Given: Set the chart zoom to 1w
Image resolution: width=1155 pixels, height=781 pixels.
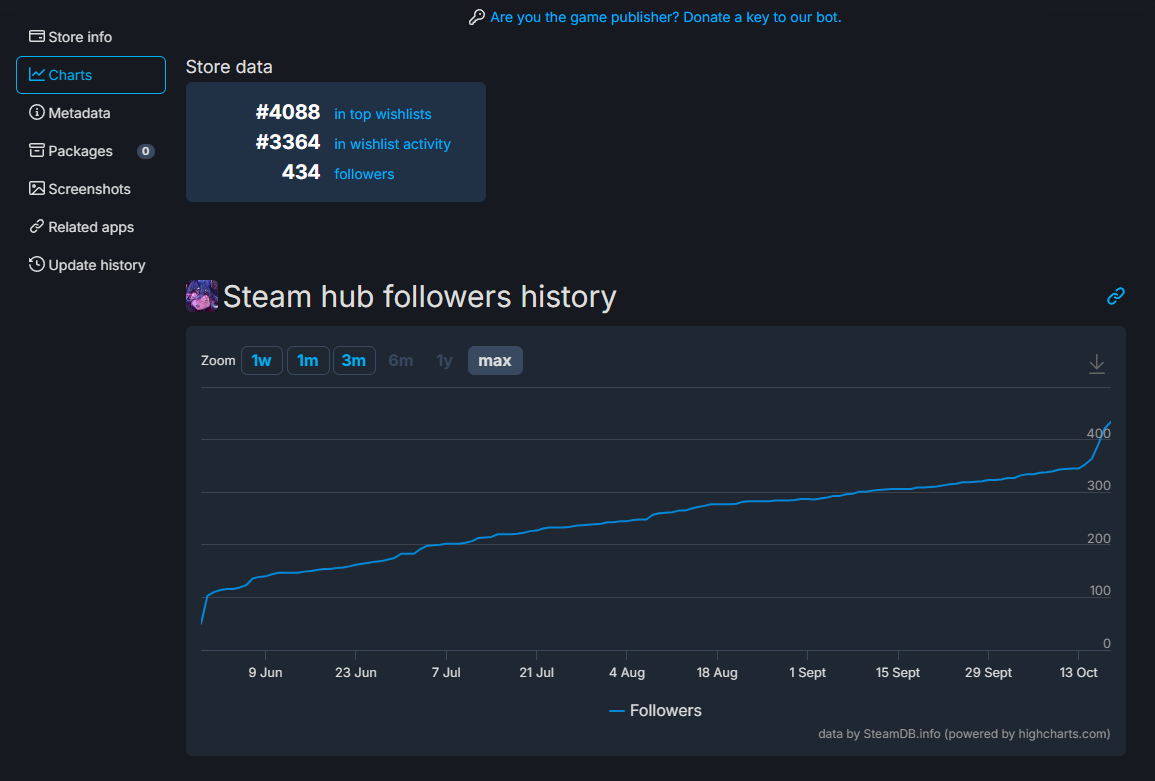Looking at the screenshot, I should click(261, 360).
